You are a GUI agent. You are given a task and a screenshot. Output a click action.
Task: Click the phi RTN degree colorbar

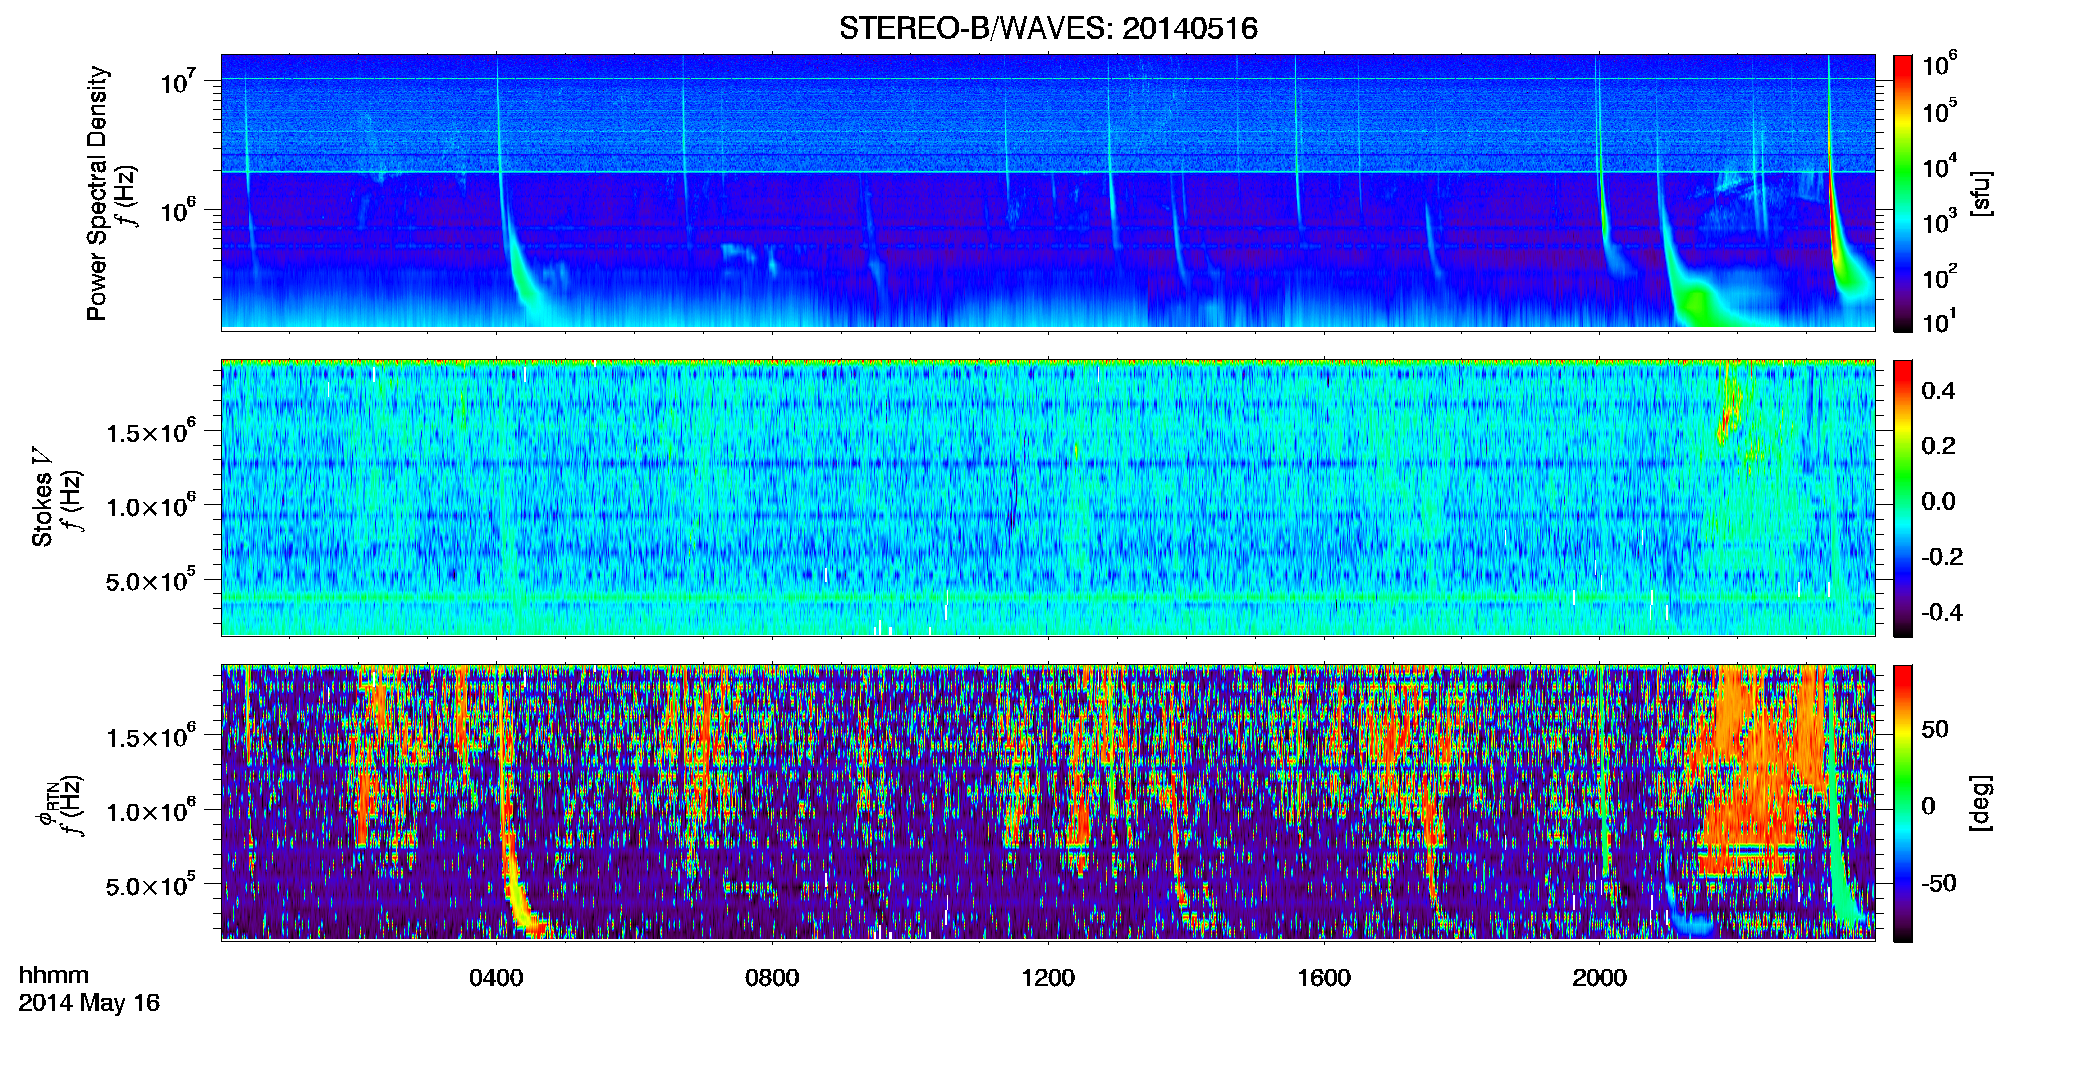pyautogui.click(x=1903, y=803)
